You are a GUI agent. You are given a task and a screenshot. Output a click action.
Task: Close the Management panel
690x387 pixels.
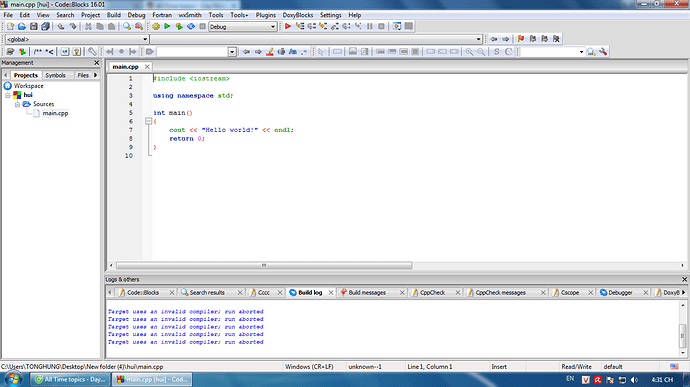click(97, 63)
